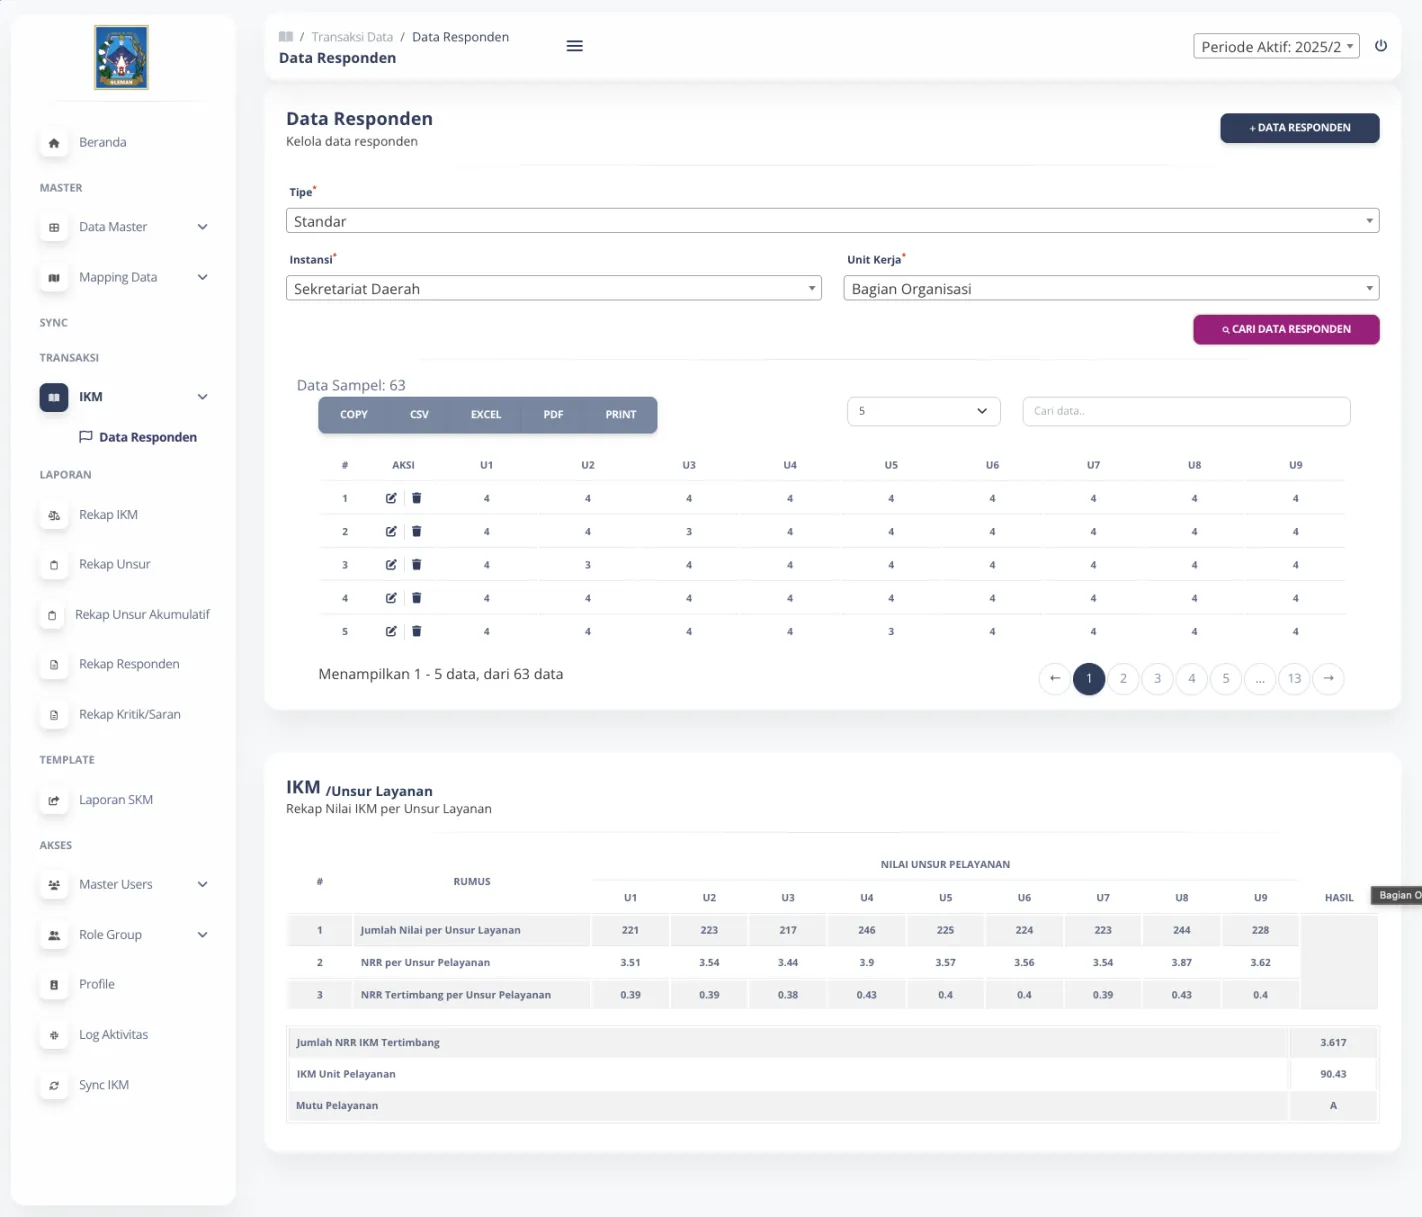The height and width of the screenshot is (1217, 1422).
Task: Export table using the Excel button
Action: click(486, 415)
